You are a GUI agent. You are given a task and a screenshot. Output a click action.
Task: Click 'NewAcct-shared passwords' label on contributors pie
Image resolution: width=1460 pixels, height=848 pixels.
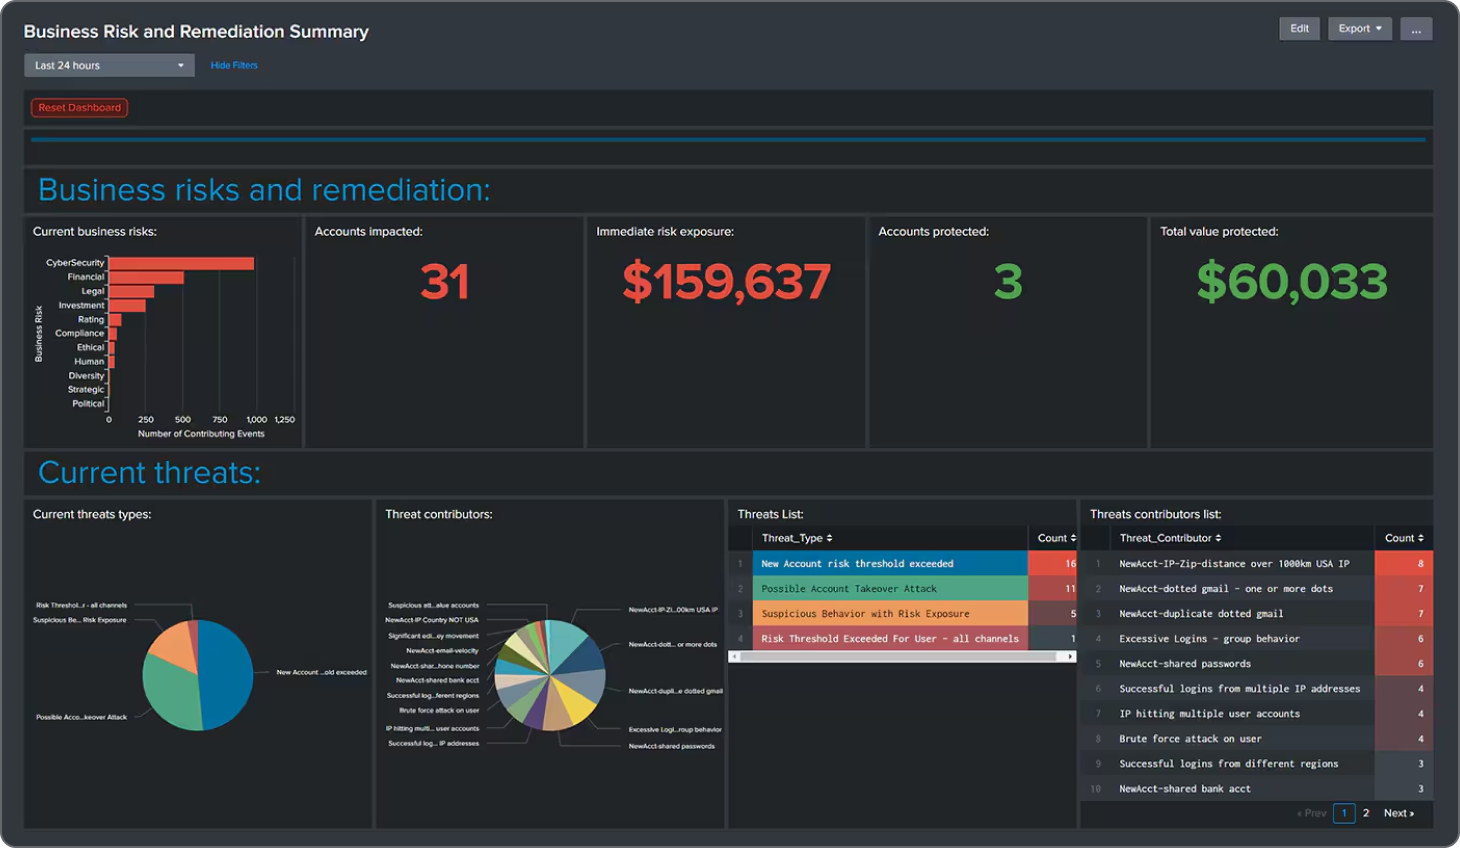coord(671,746)
